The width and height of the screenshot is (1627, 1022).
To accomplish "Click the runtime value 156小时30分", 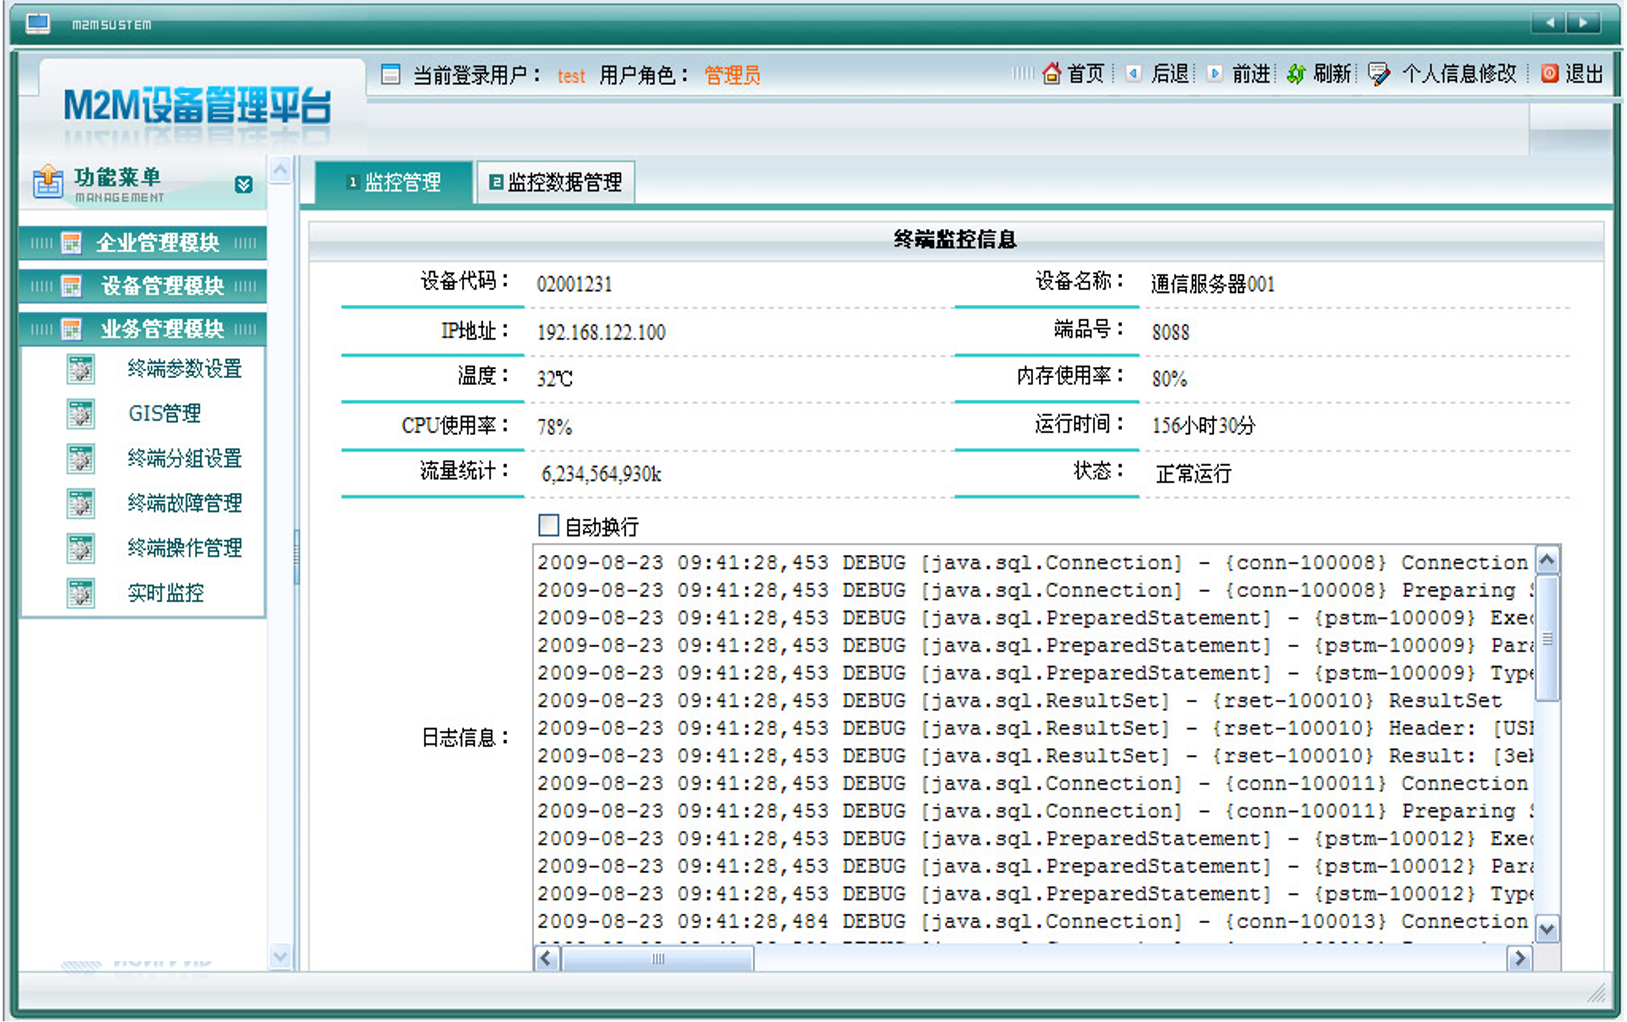I will tap(1203, 426).
